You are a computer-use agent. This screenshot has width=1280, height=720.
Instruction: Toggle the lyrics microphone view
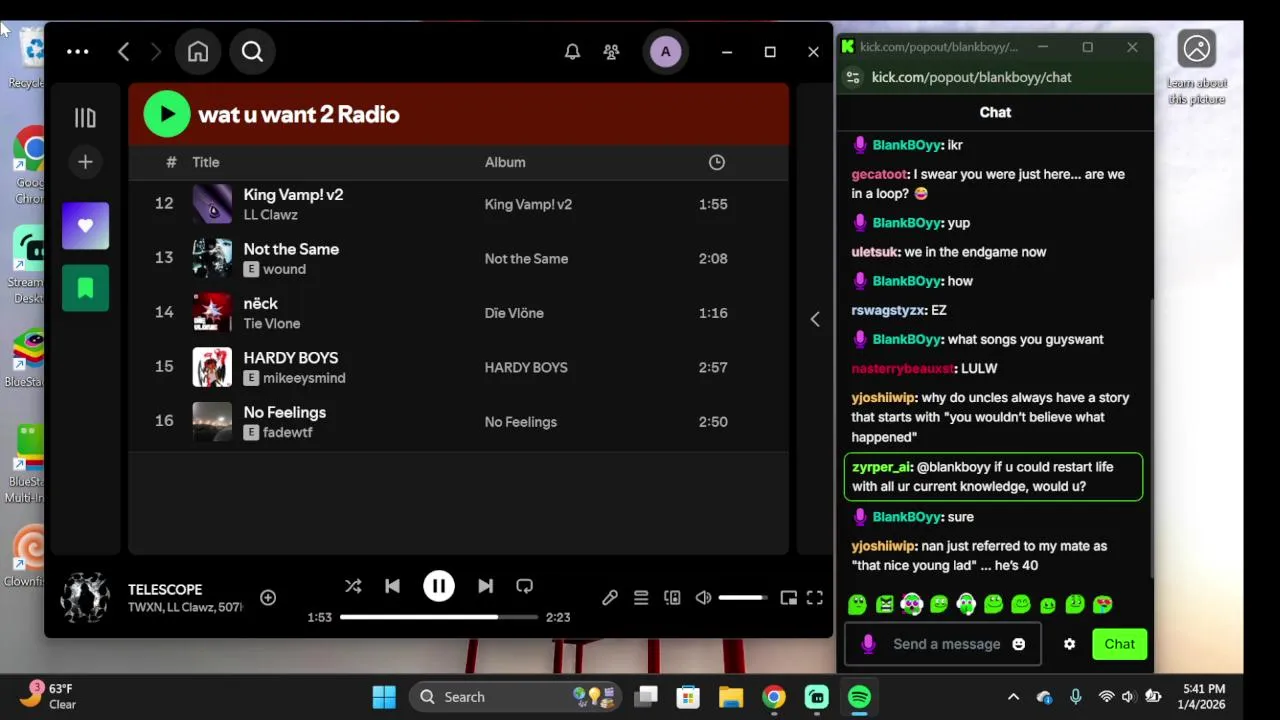(x=609, y=598)
